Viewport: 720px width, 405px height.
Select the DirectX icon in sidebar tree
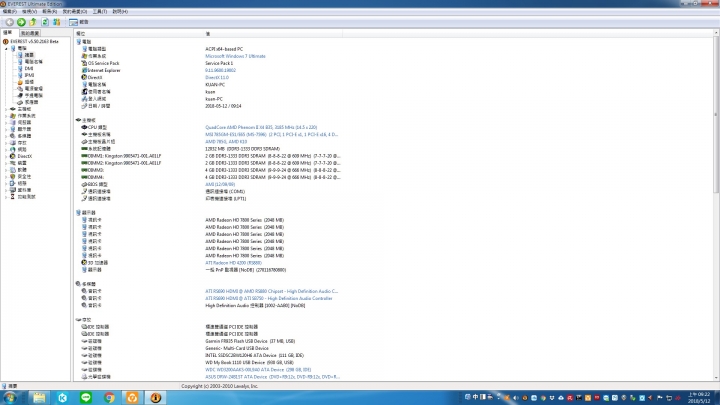pos(13,157)
